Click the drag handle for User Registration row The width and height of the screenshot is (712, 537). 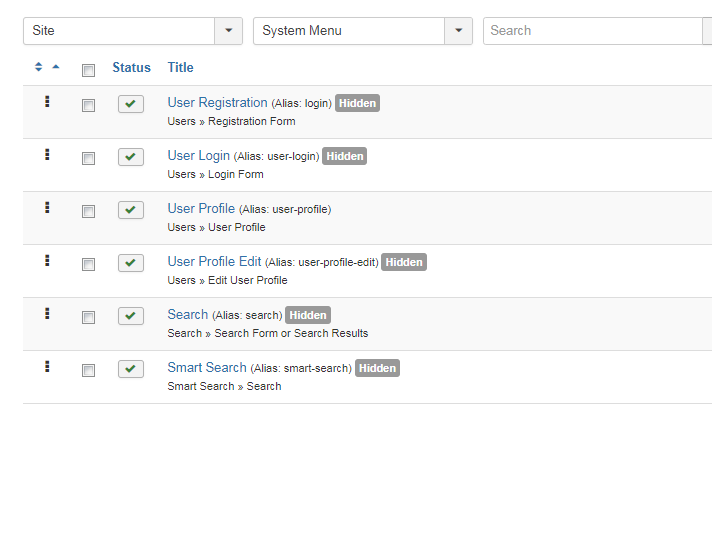(47, 101)
